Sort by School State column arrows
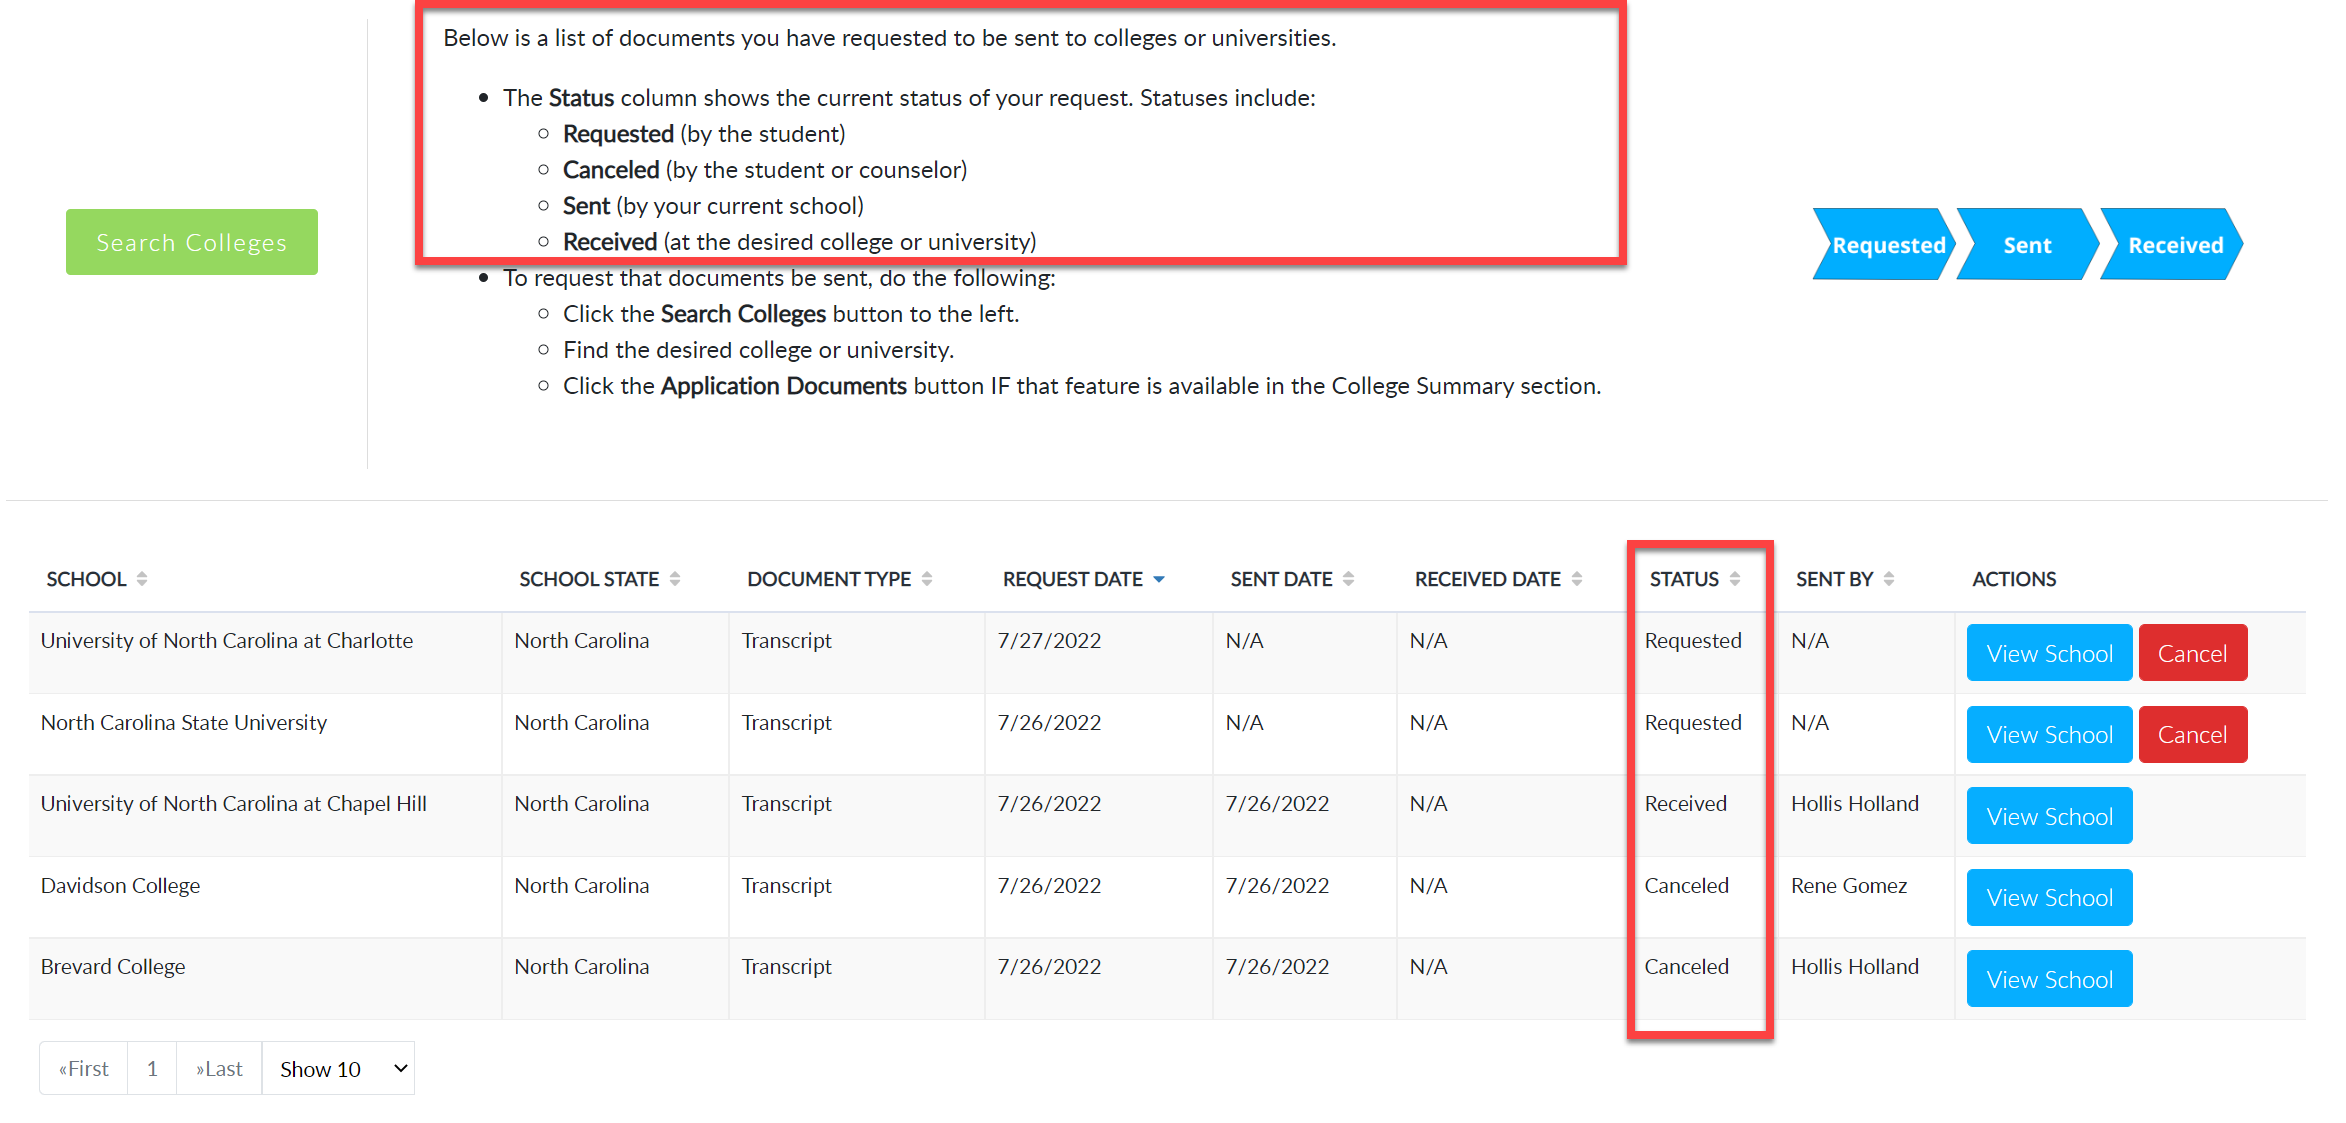2346x1123 pixels. coord(675,579)
